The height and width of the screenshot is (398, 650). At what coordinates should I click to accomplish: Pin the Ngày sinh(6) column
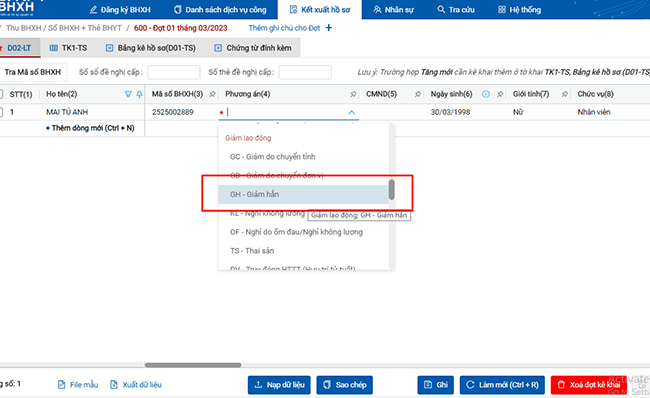click(500, 95)
